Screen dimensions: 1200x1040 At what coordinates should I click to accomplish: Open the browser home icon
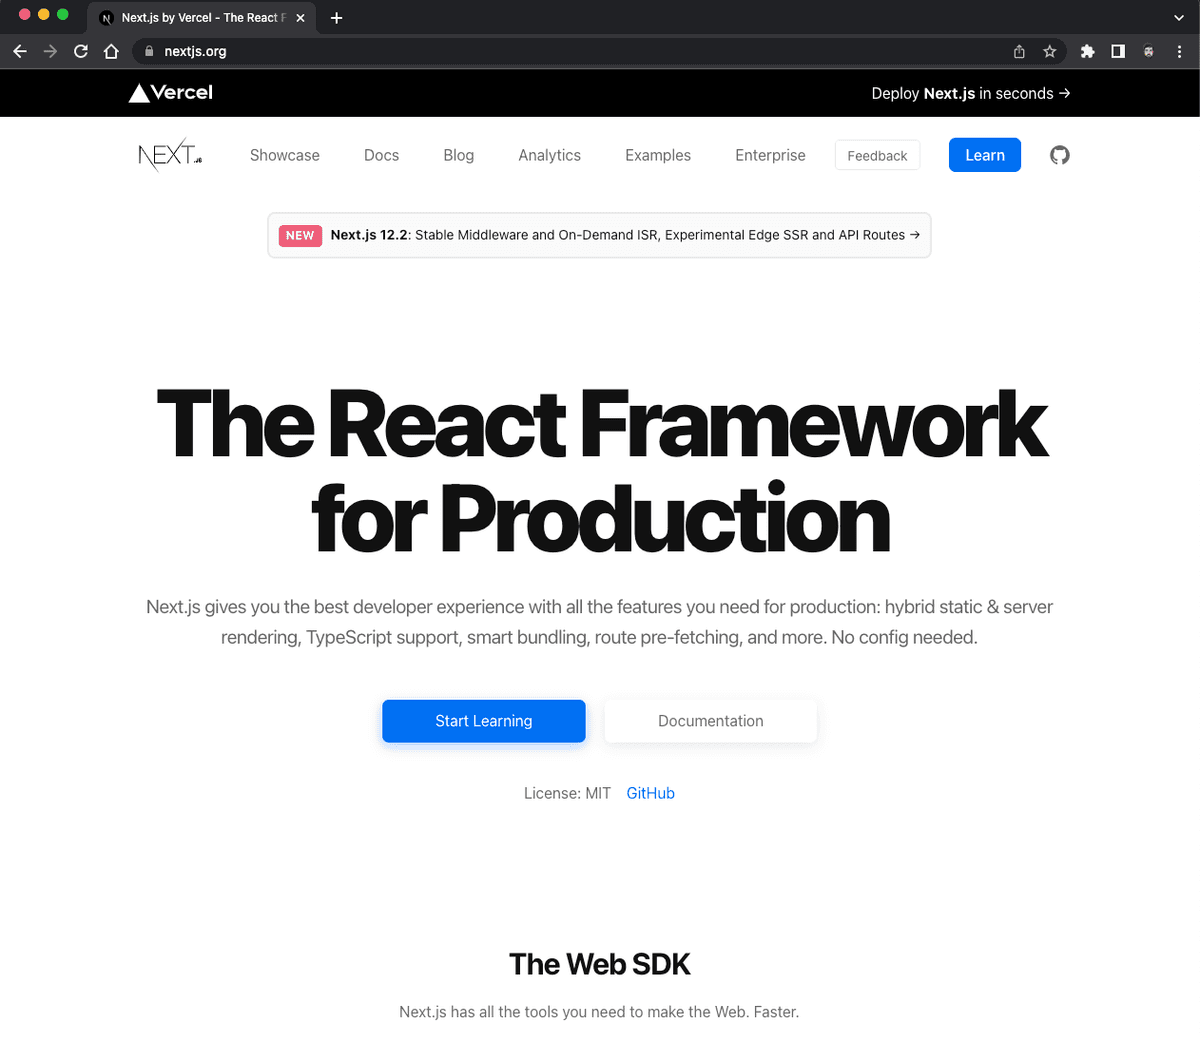(110, 51)
